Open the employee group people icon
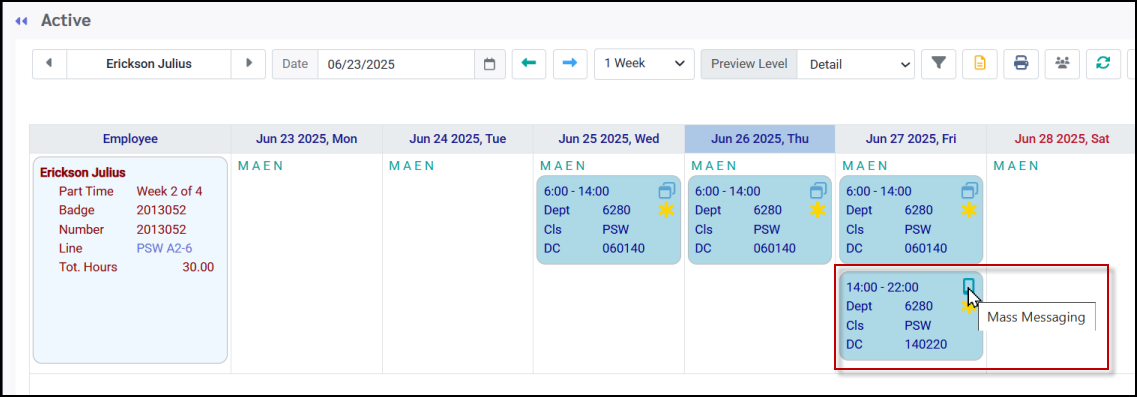The height and width of the screenshot is (397, 1137). 1062,64
